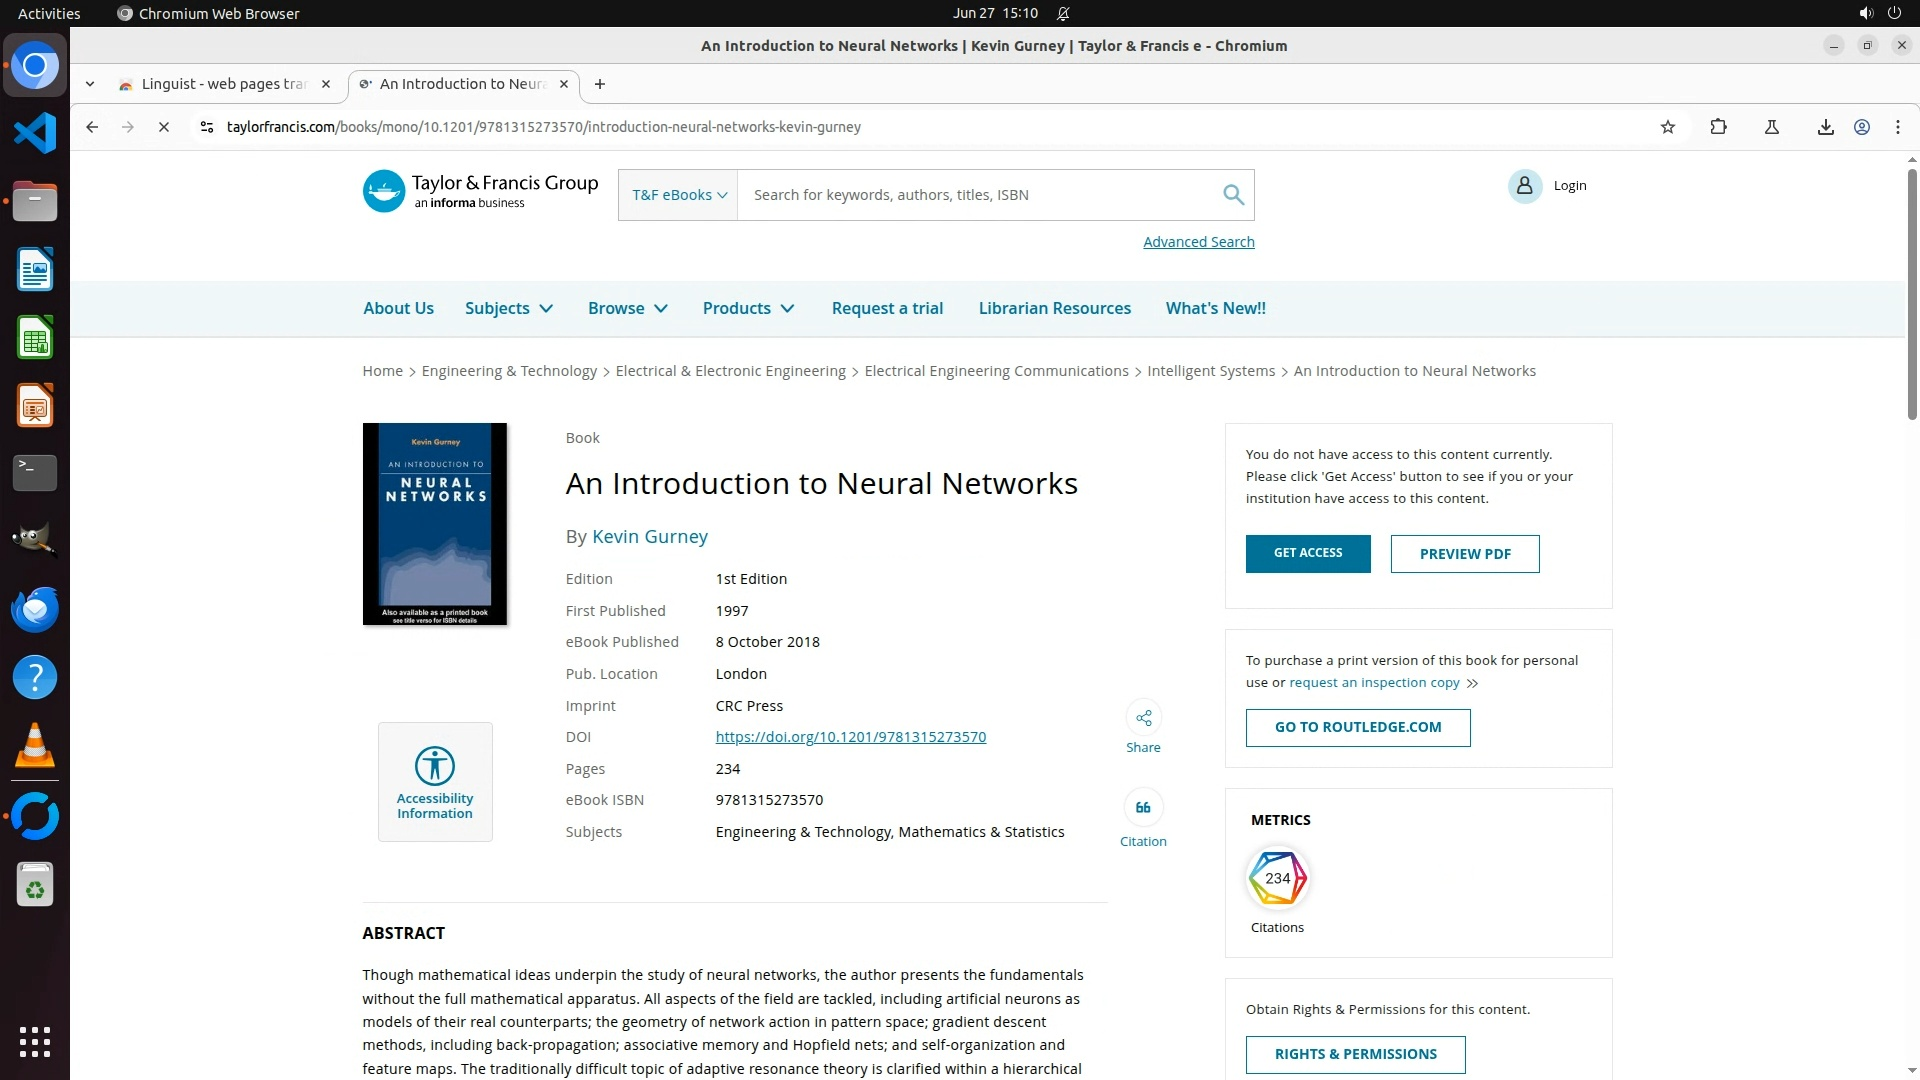
Task: Expand the T&F eBooks dropdown
Action: click(678, 195)
